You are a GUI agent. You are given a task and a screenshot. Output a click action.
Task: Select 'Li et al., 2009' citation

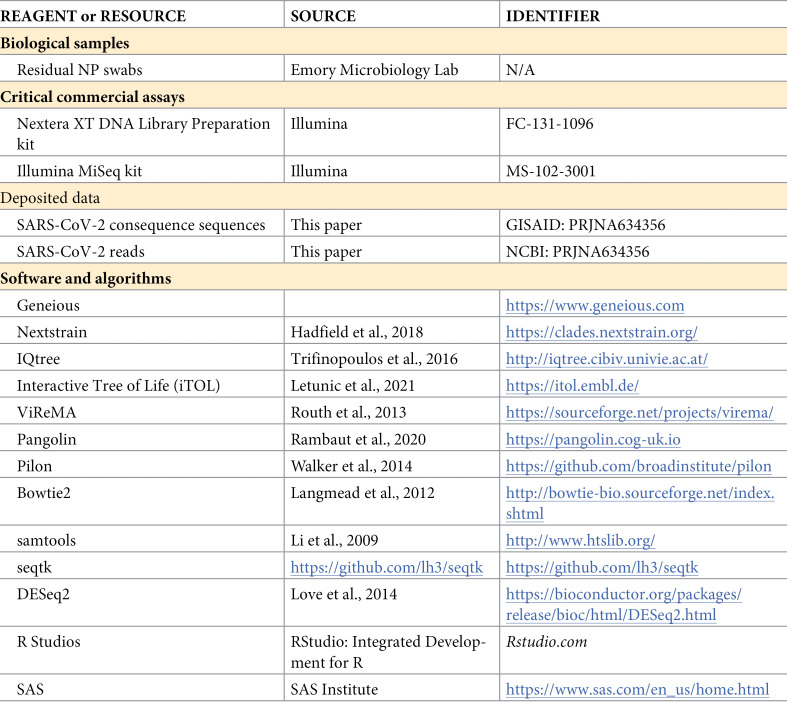(334, 540)
